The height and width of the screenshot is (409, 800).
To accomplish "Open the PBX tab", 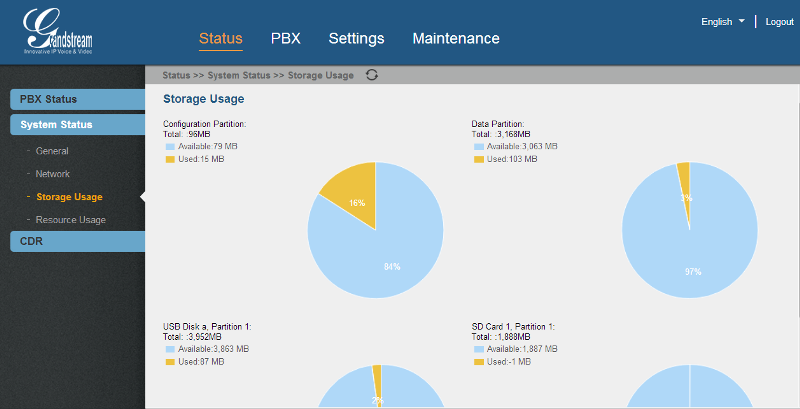I will pos(285,39).
